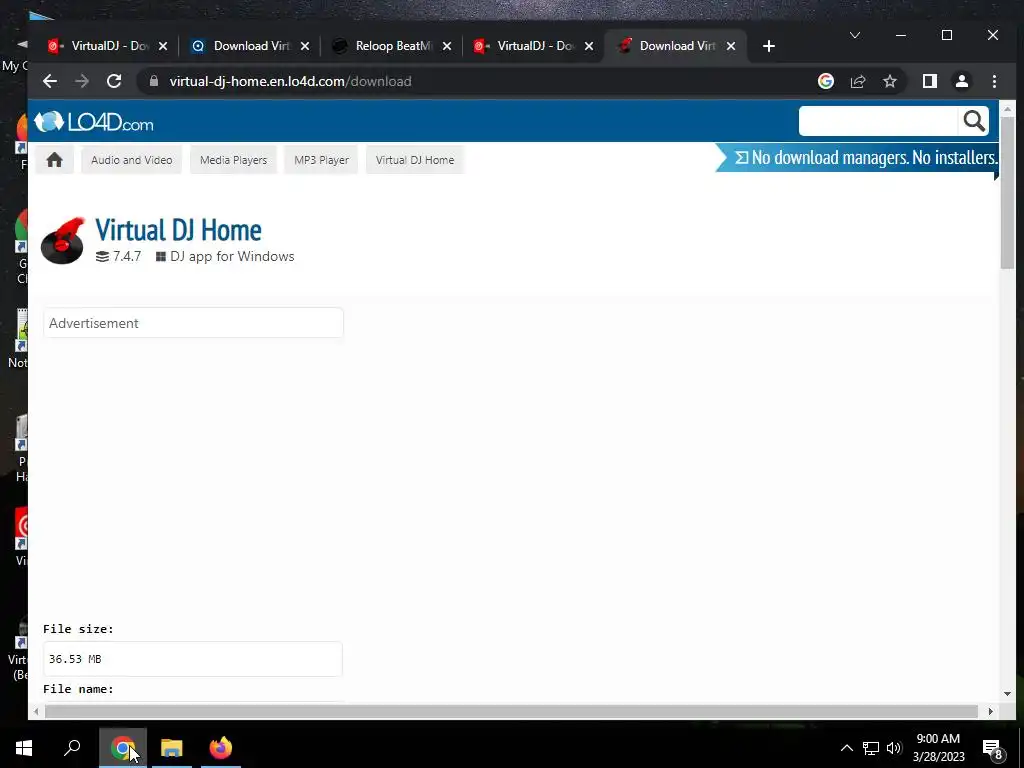The height and width of the screenshot is (768, 1024).
Task: Go to LO4D home via house icon
Action: (x=54, y=160)
